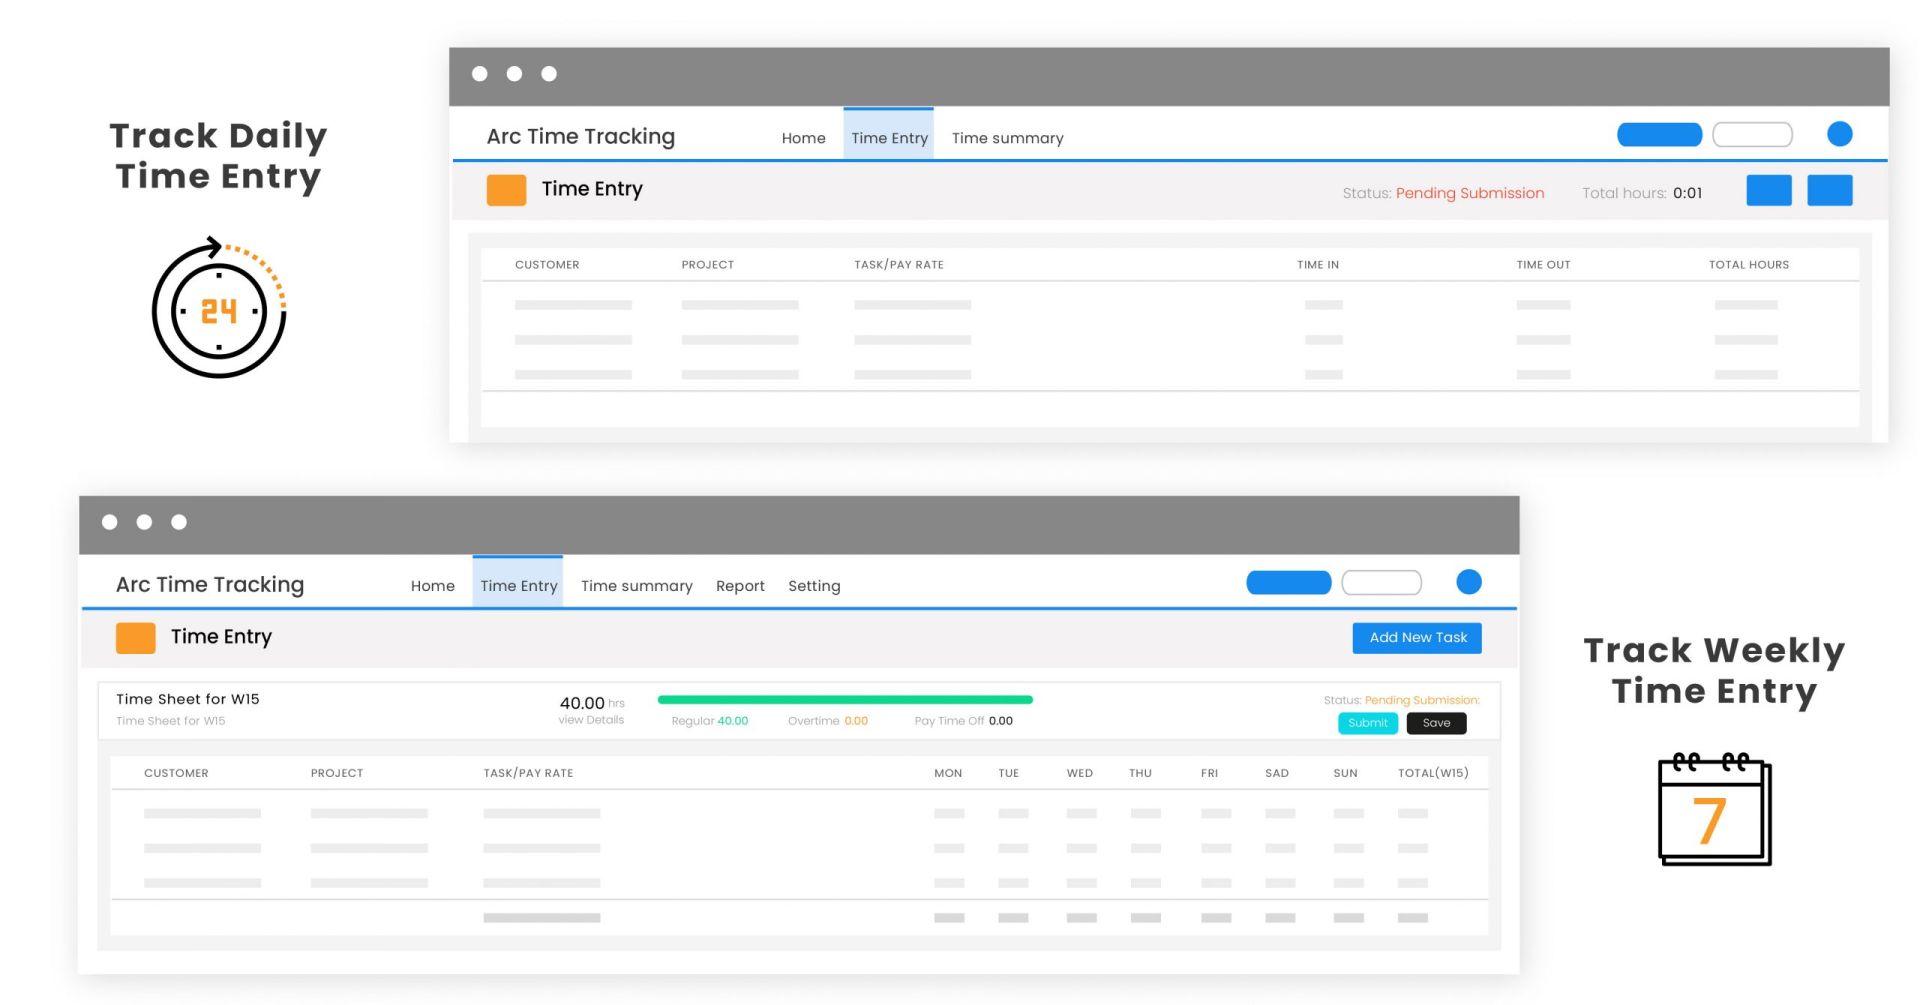Click the right blue square icon near Total hours
The width and height of the screenshot is (1920, 1005).
pyautogui.click(x=1830, y=190)
